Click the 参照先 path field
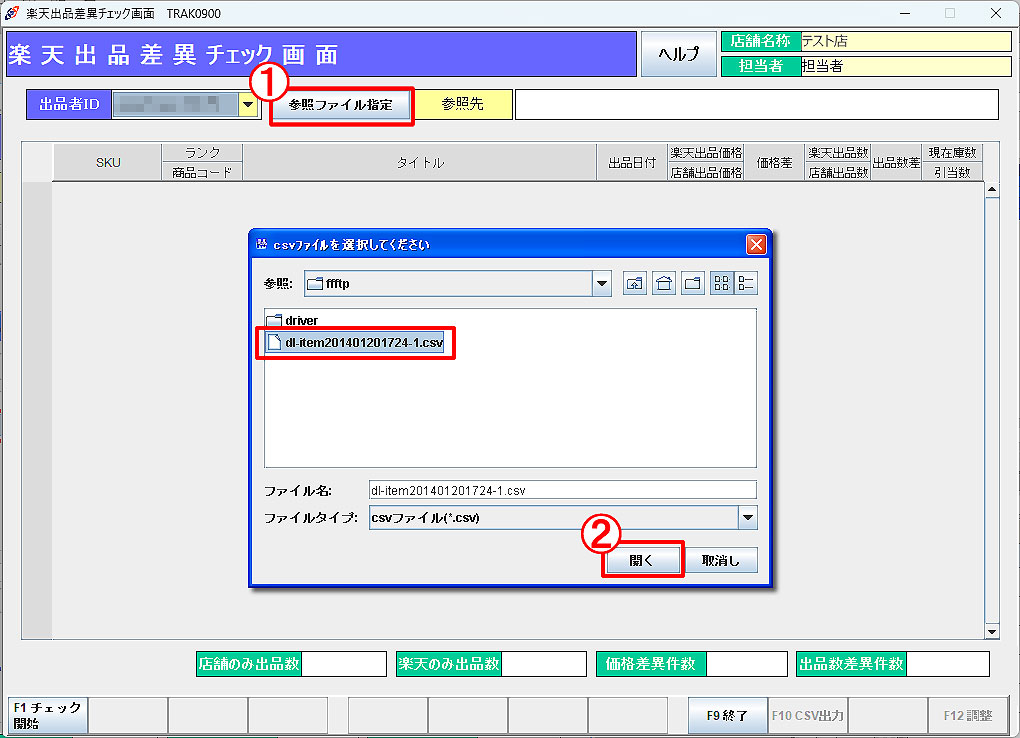Screen dimensions: 1020x738 tap(757, 104)
